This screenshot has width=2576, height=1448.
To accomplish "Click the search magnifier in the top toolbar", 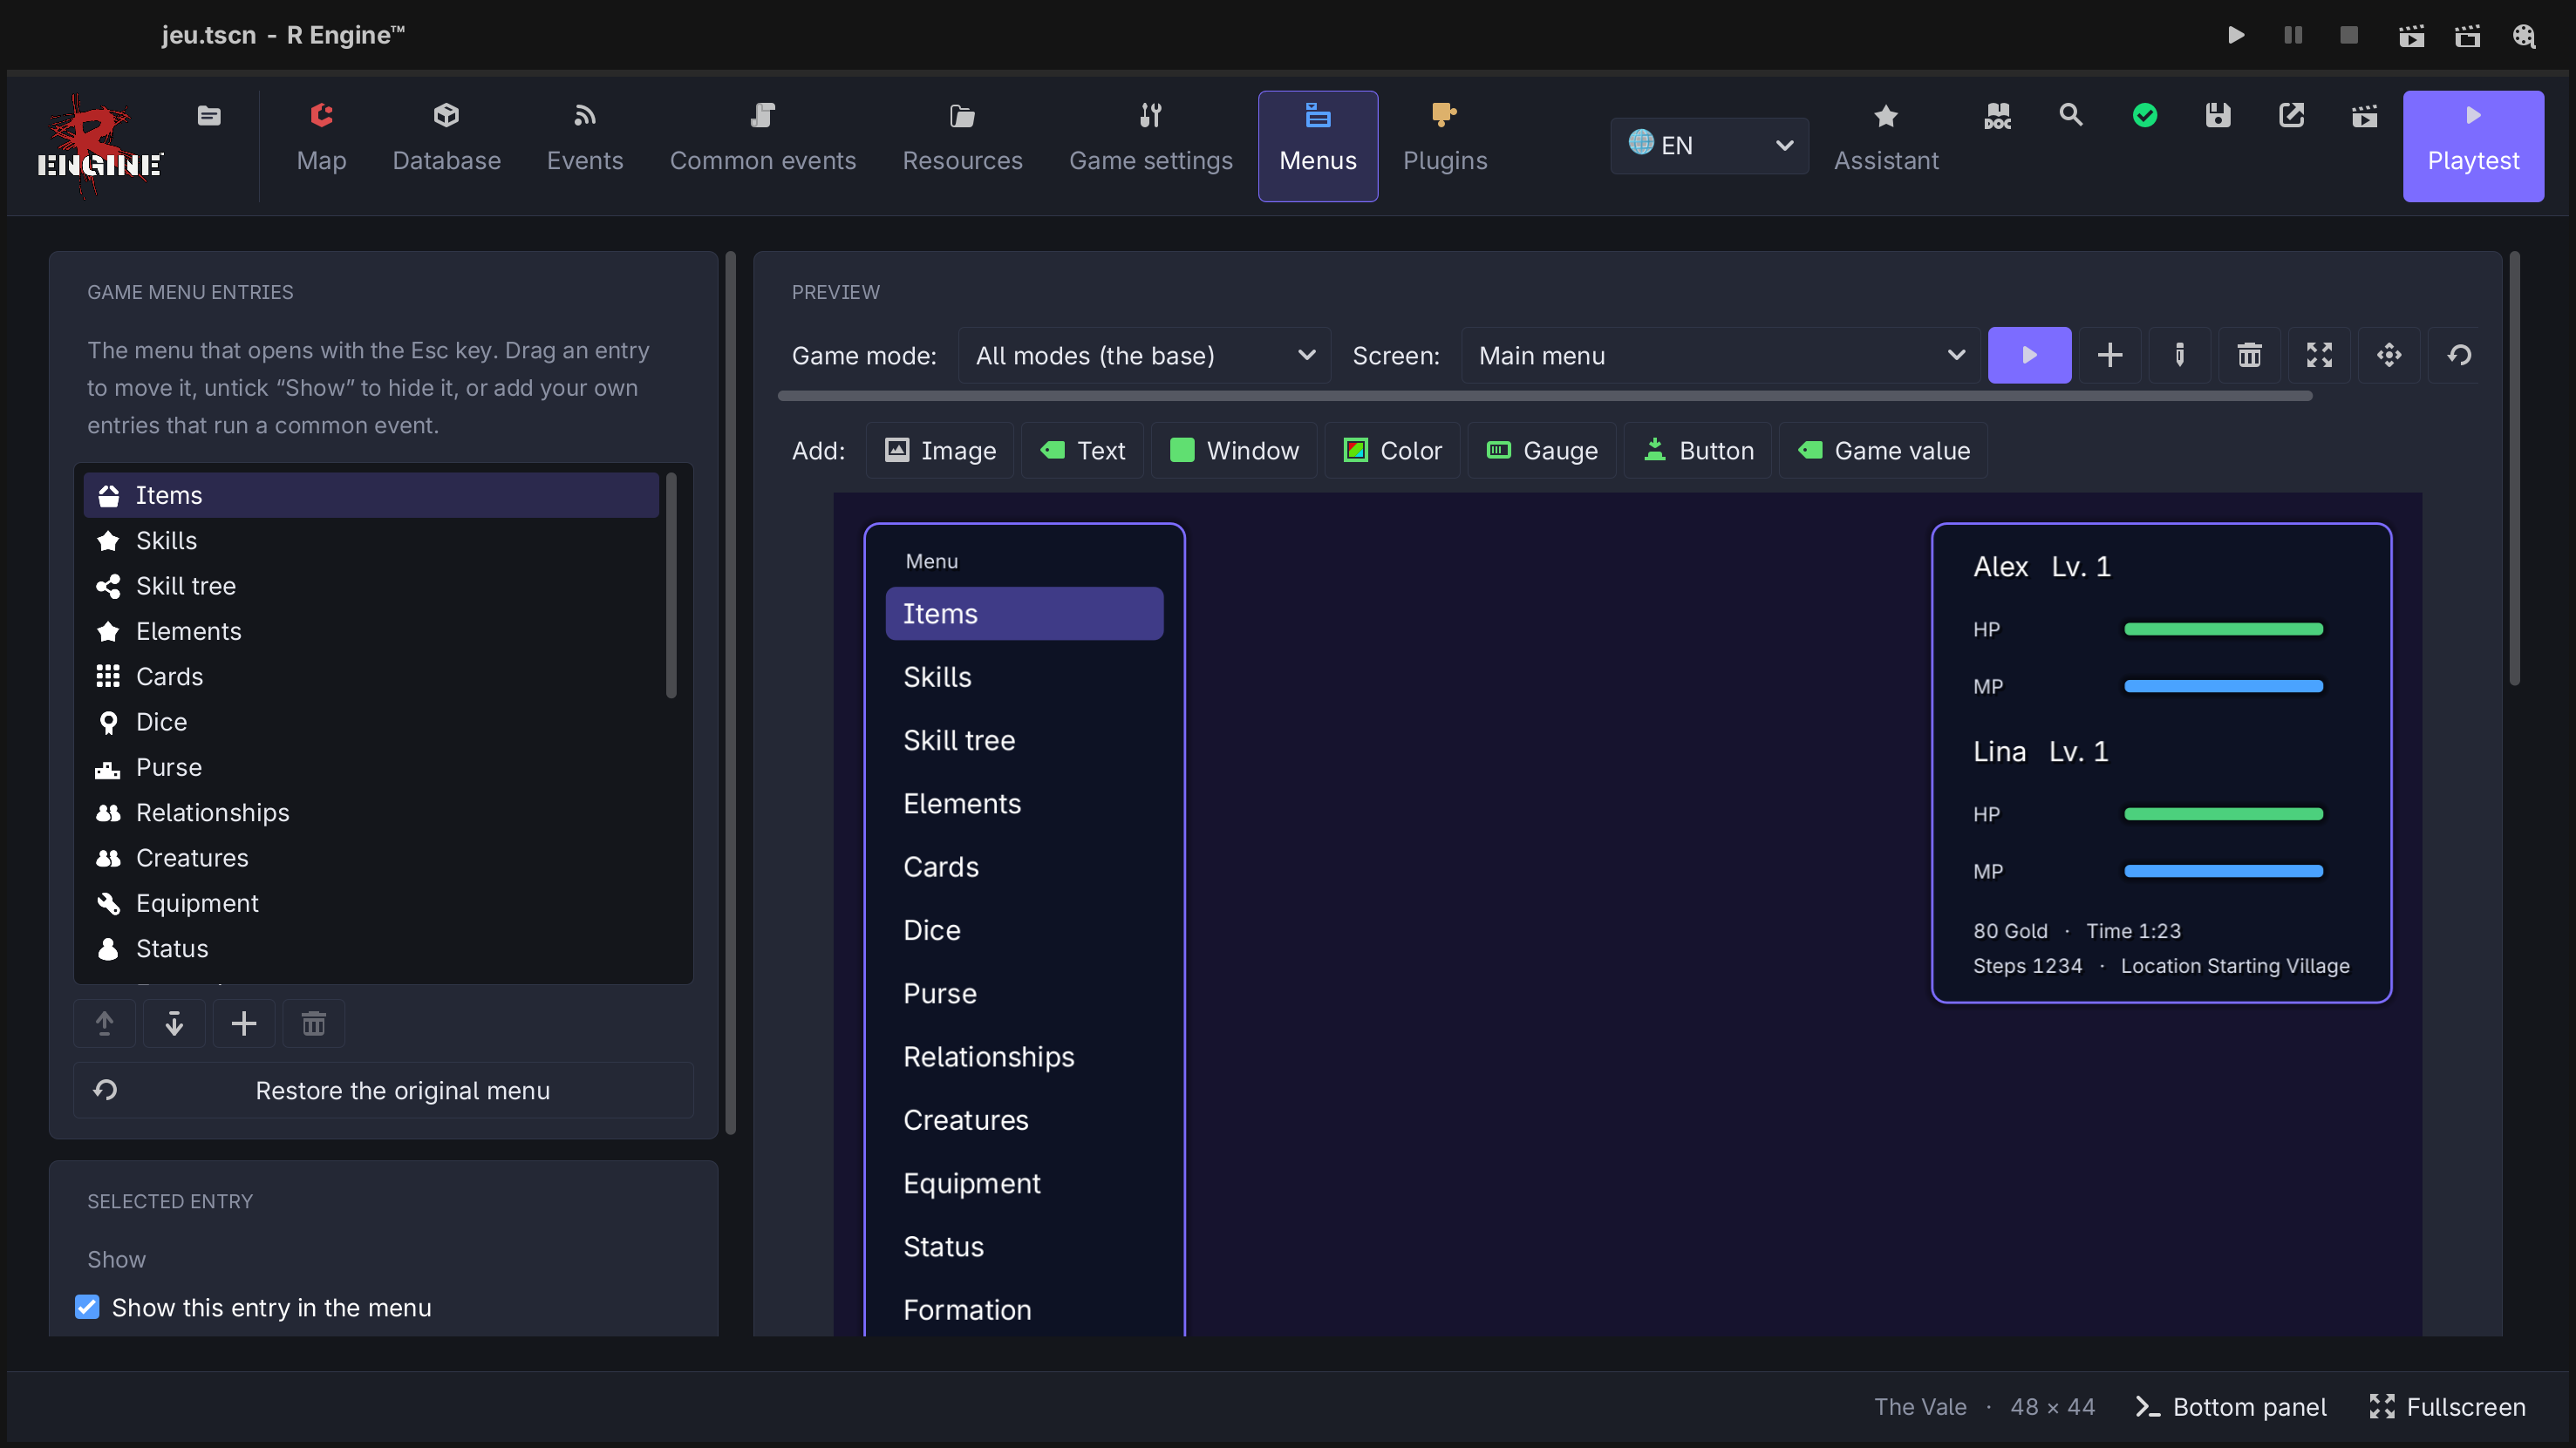I will point(2070,116).
